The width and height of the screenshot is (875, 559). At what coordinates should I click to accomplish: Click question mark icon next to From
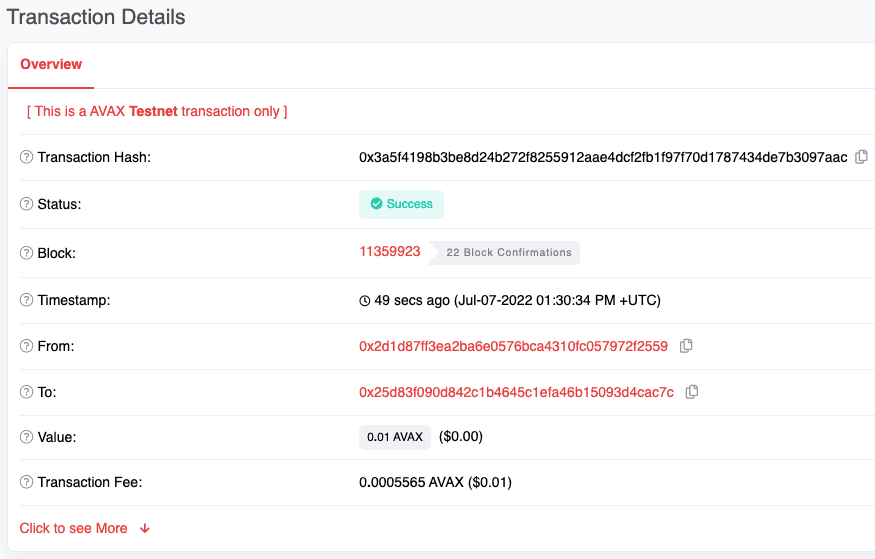(27, 346)
